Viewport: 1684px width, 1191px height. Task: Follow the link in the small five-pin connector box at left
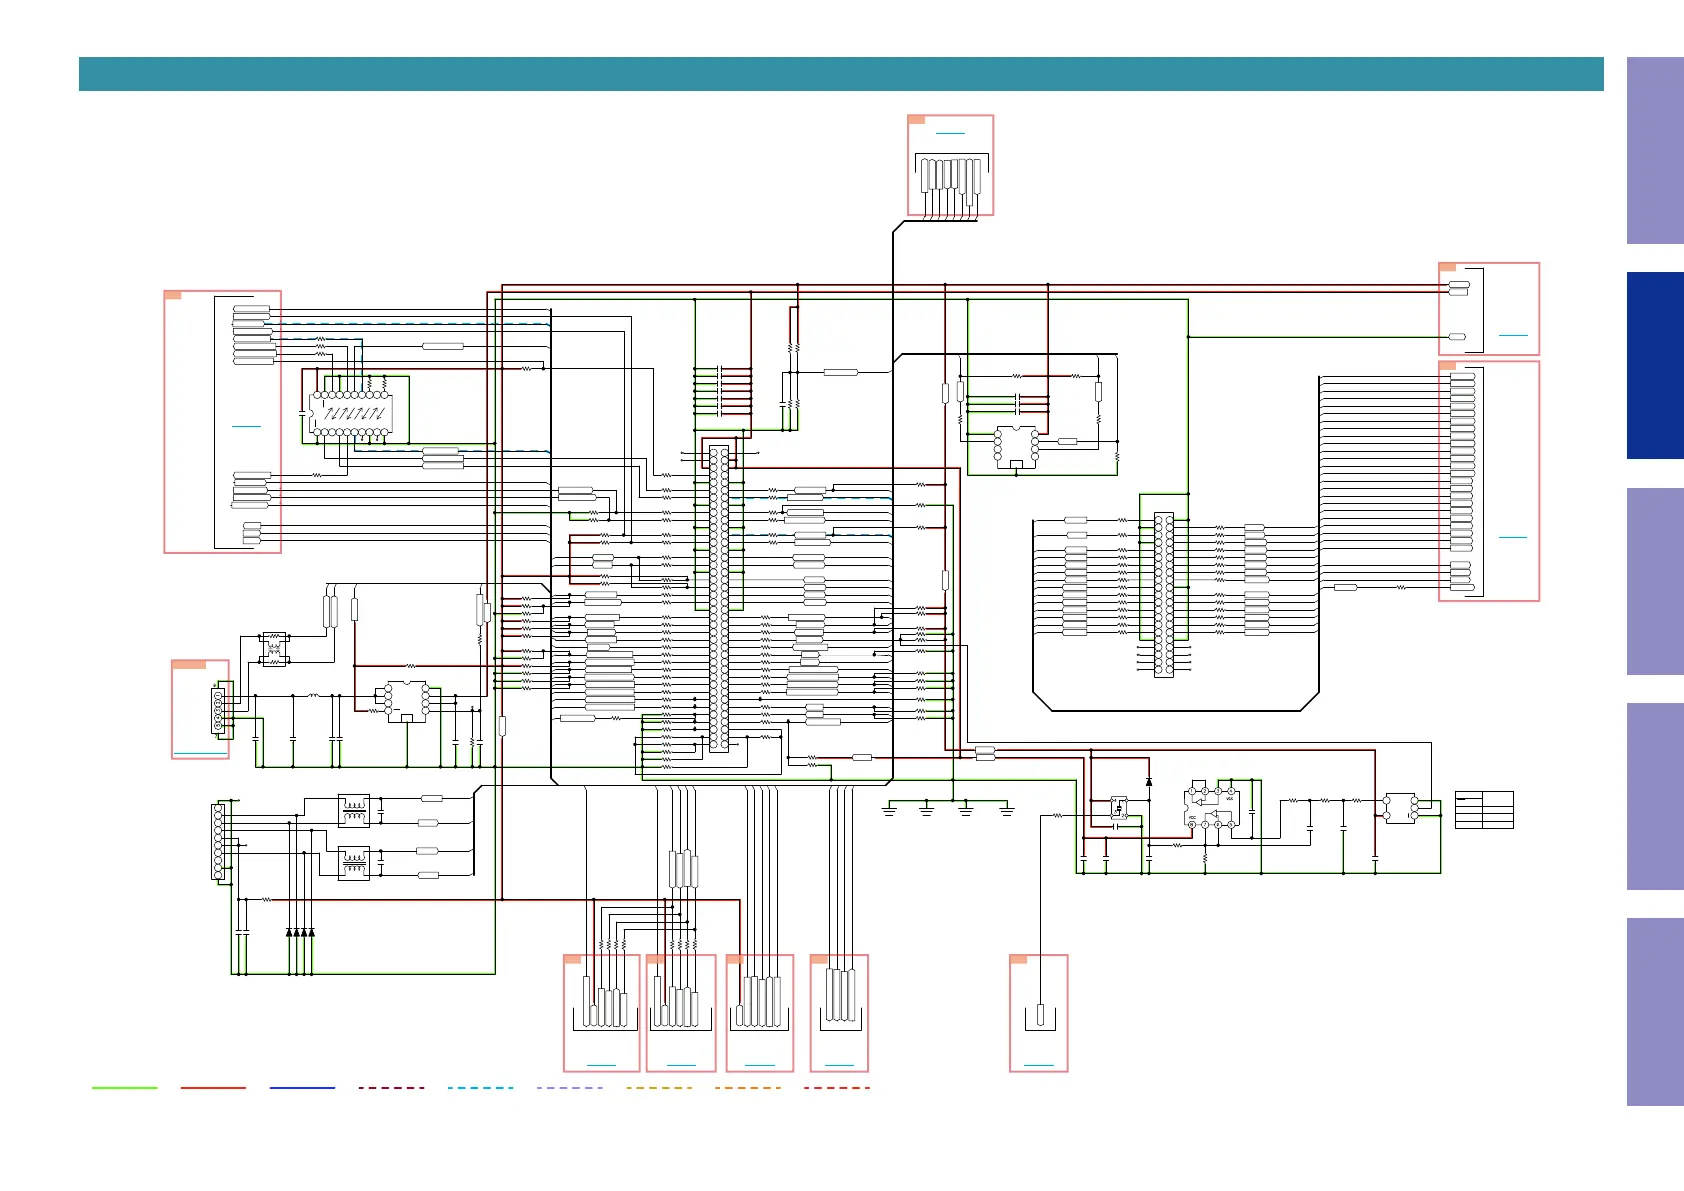(x=199, y=752)
